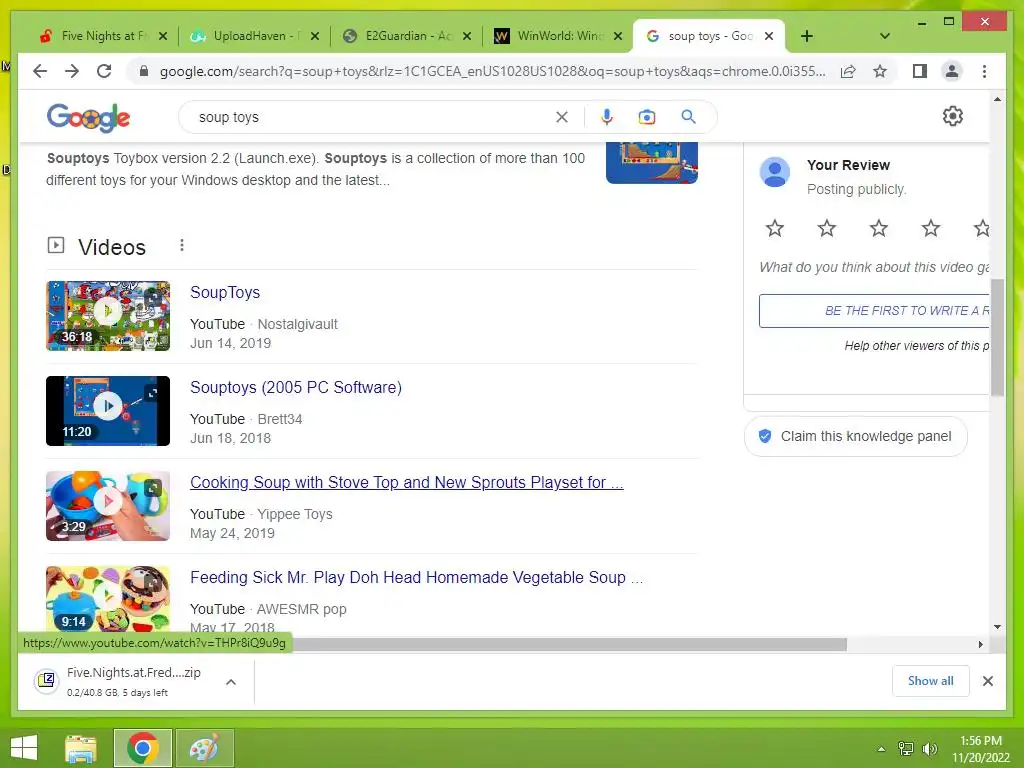Open Chrome side panel
Viewport: 1024px width, 768px height.
[920, 71]
